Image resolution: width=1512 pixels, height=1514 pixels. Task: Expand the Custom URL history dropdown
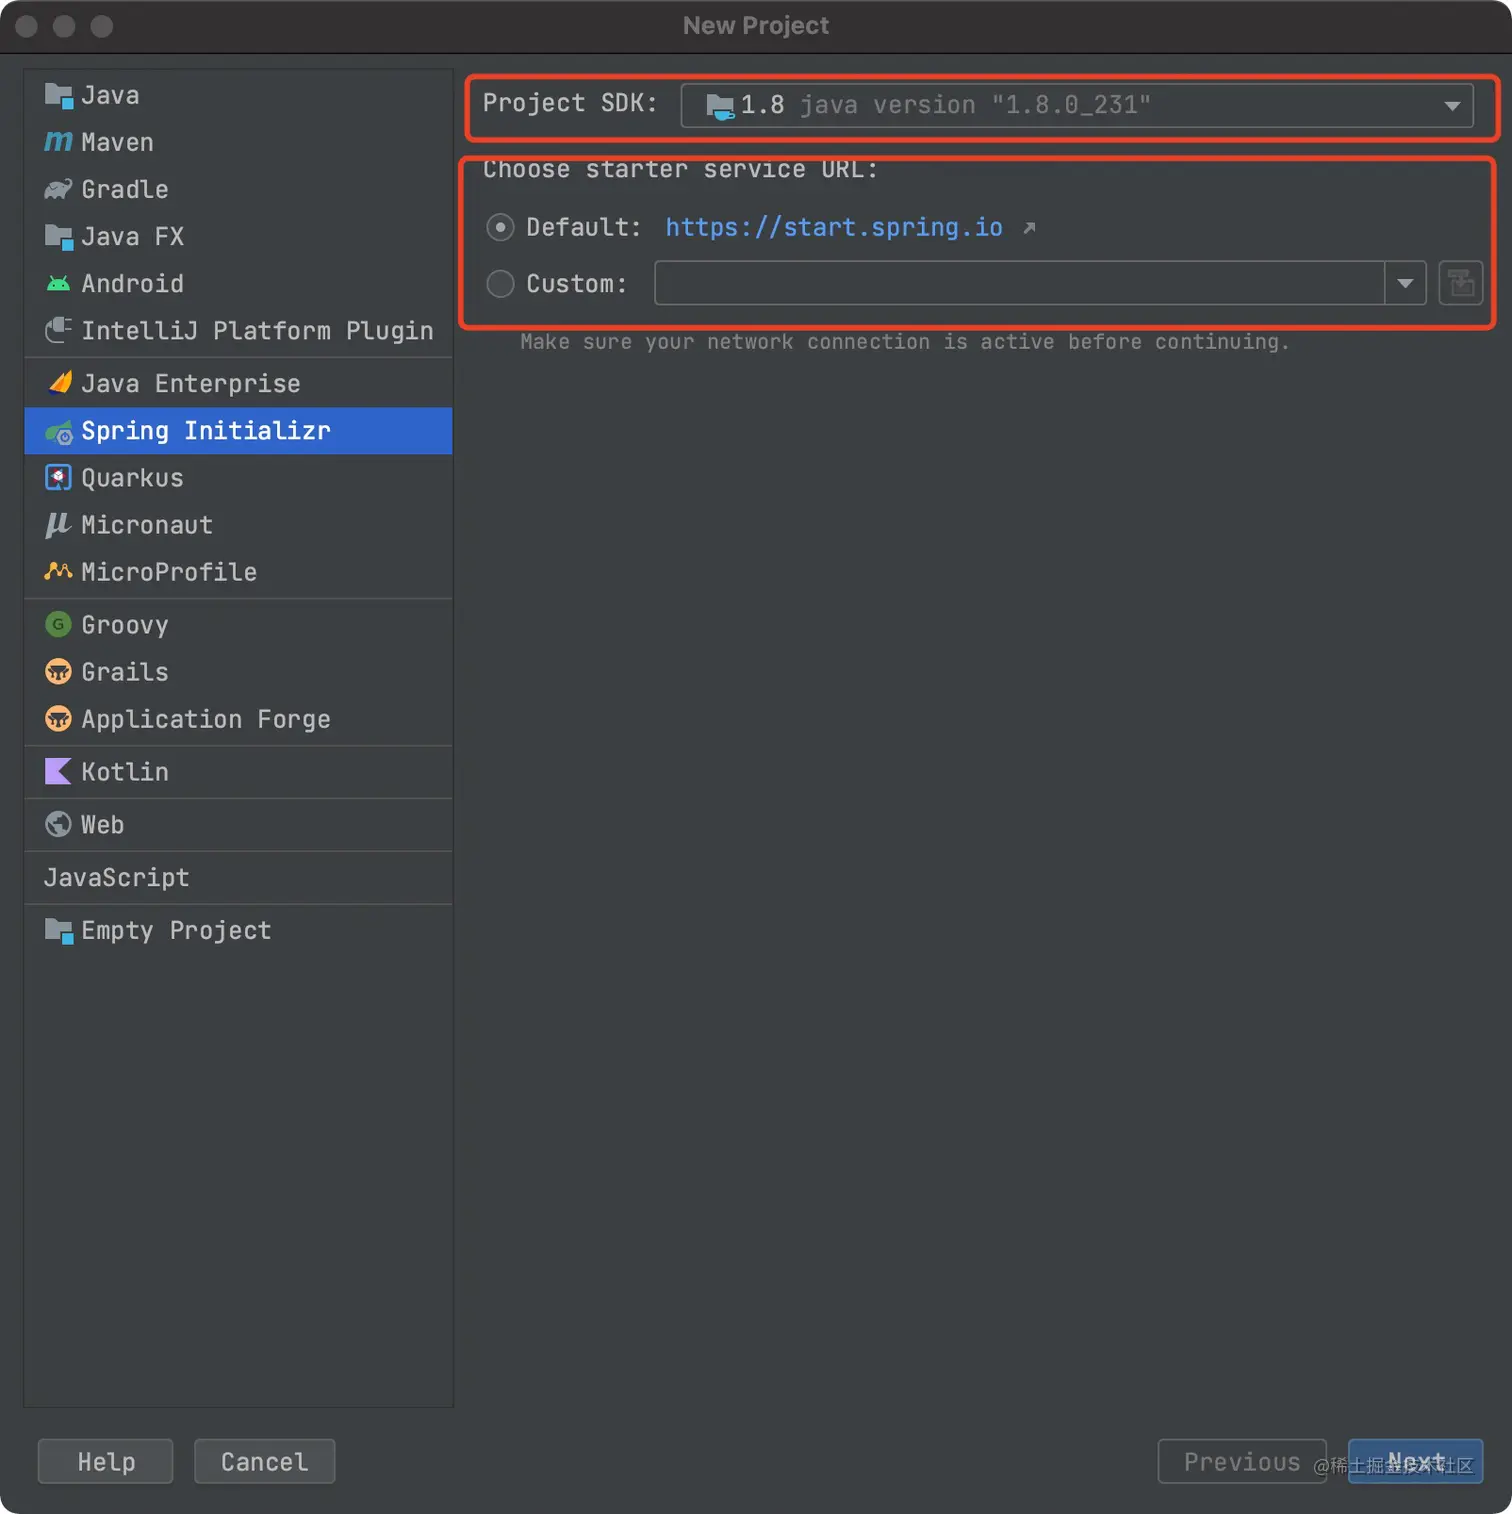1404,283
